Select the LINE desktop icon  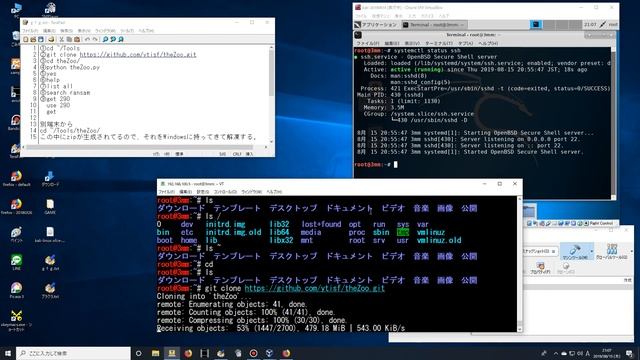coord(16,262)
